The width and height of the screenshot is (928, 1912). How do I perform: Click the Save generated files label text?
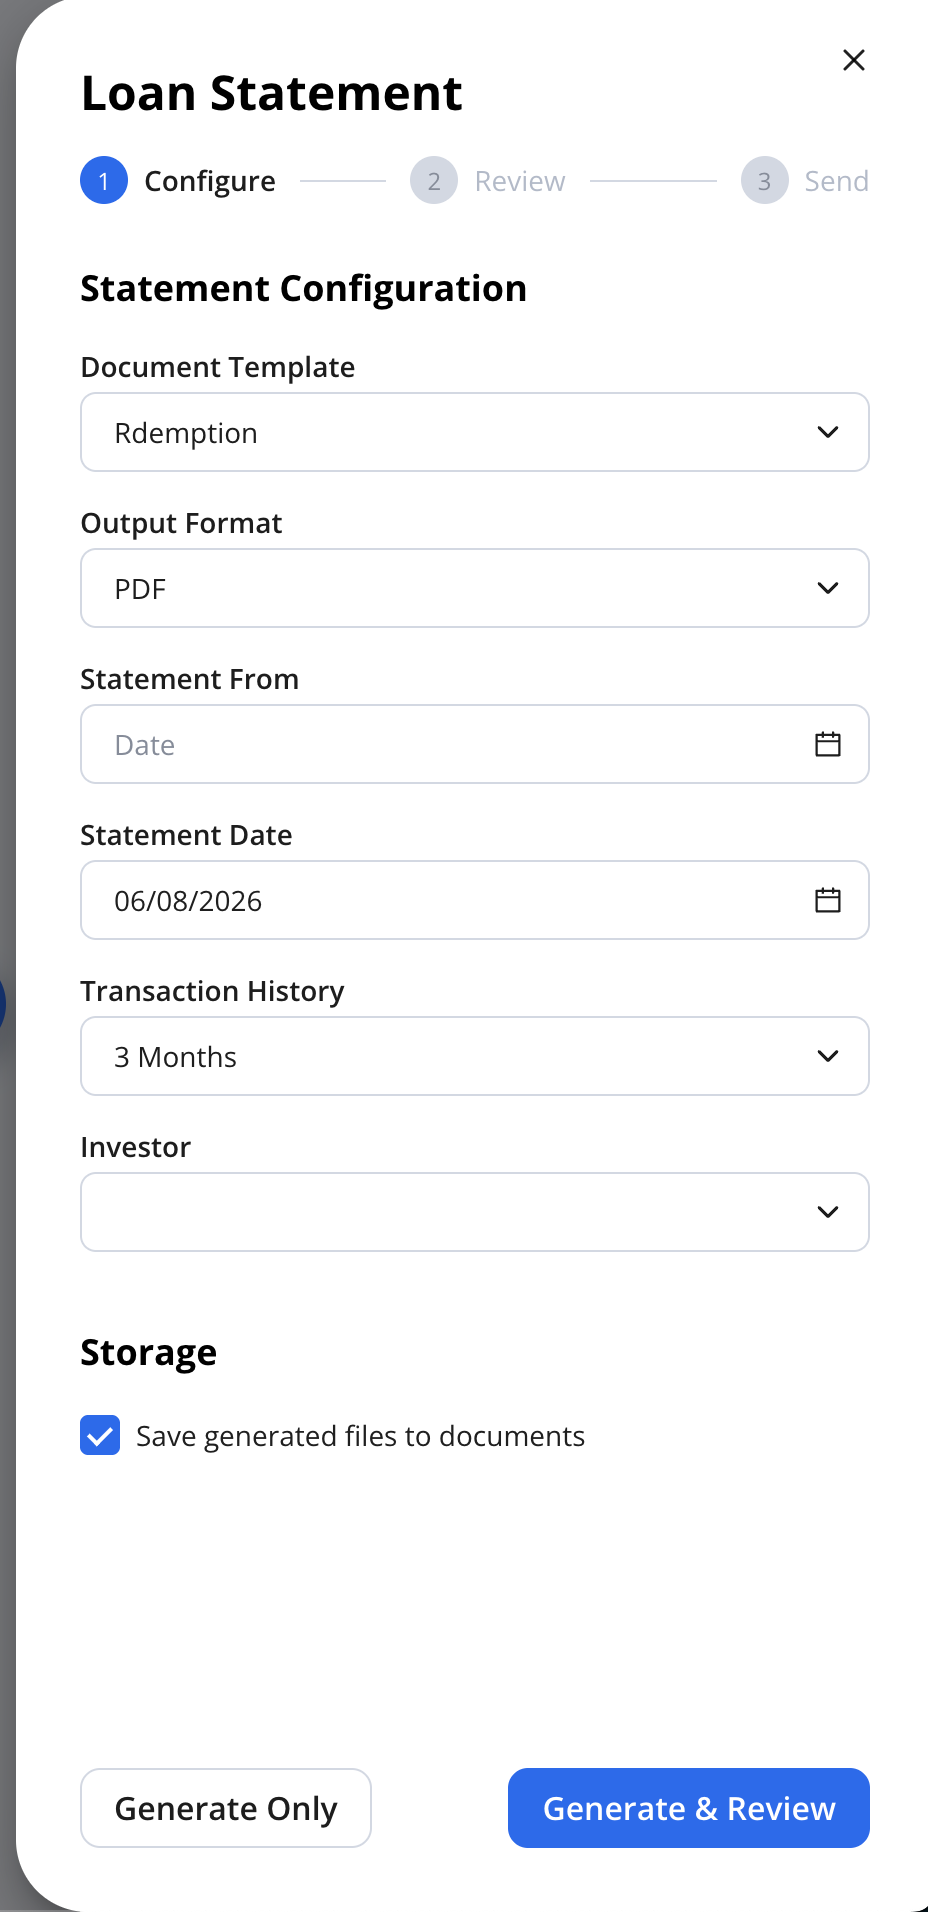pyautogui.click(x=361, y=1436)
